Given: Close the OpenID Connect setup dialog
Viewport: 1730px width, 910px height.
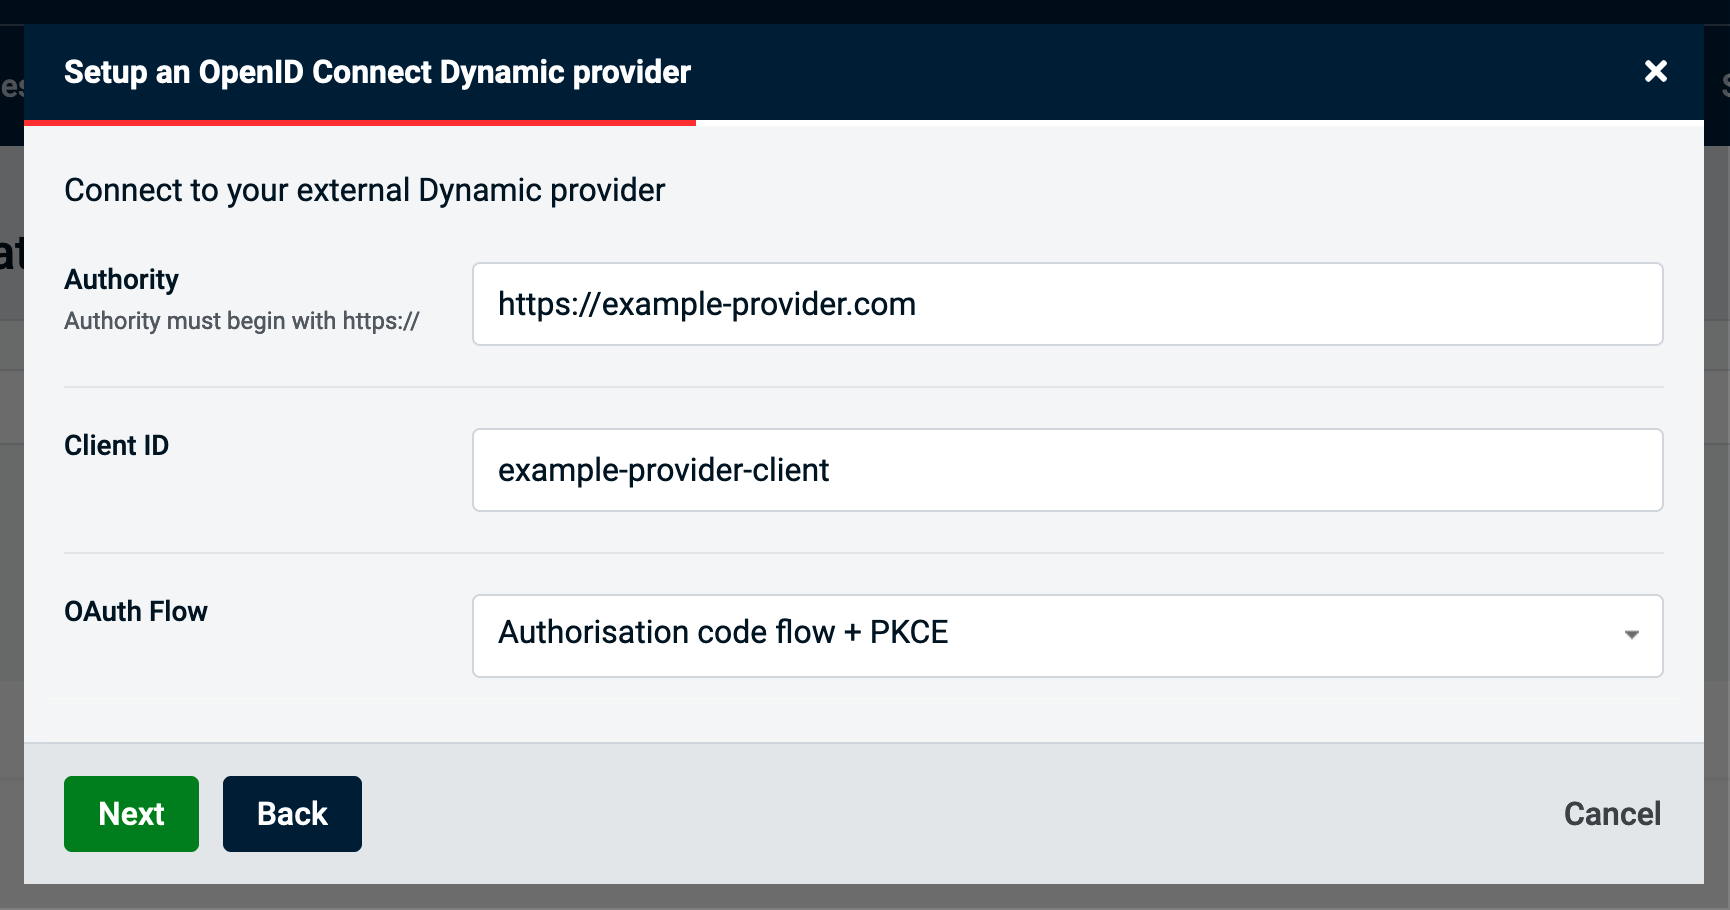Looking at the screenshot, I should 1656,71.
